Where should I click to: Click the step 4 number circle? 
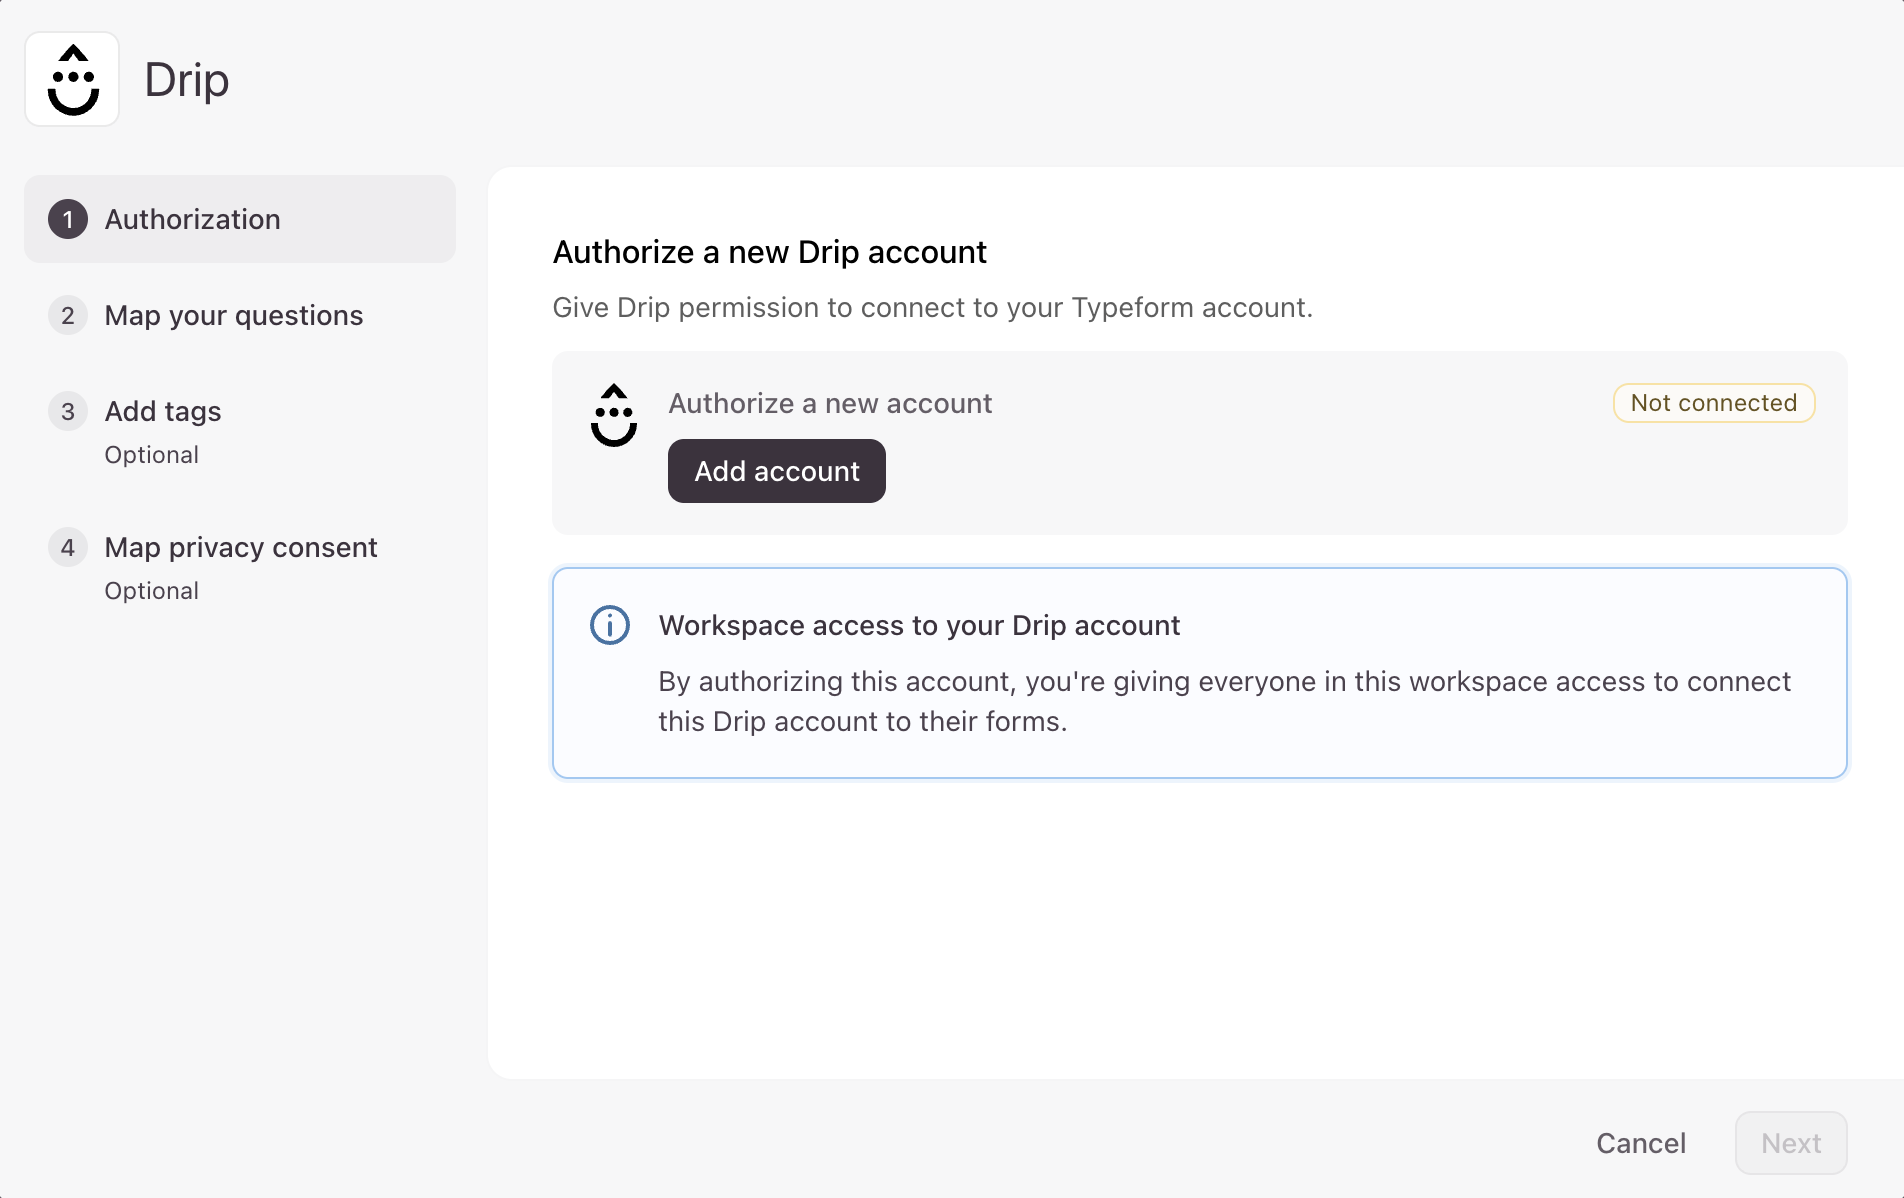coord(68,547)
